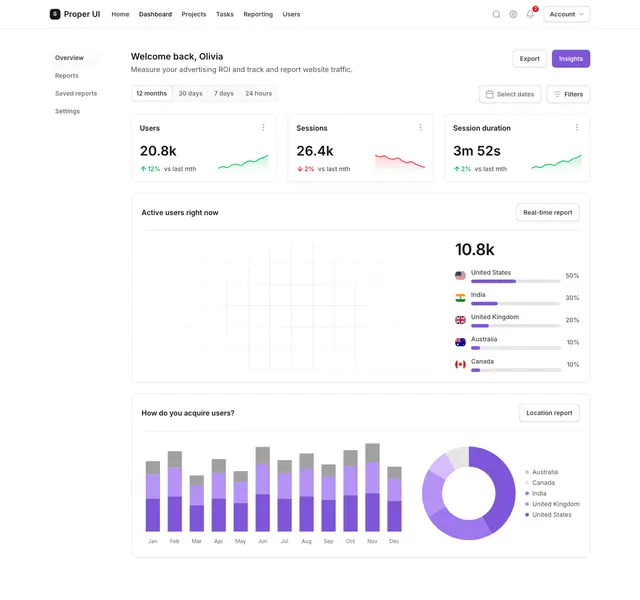Image resolution: width=640 pixels, height=600 pixels.
Task: Expand the Account dropdown
Action: (567, 14)
